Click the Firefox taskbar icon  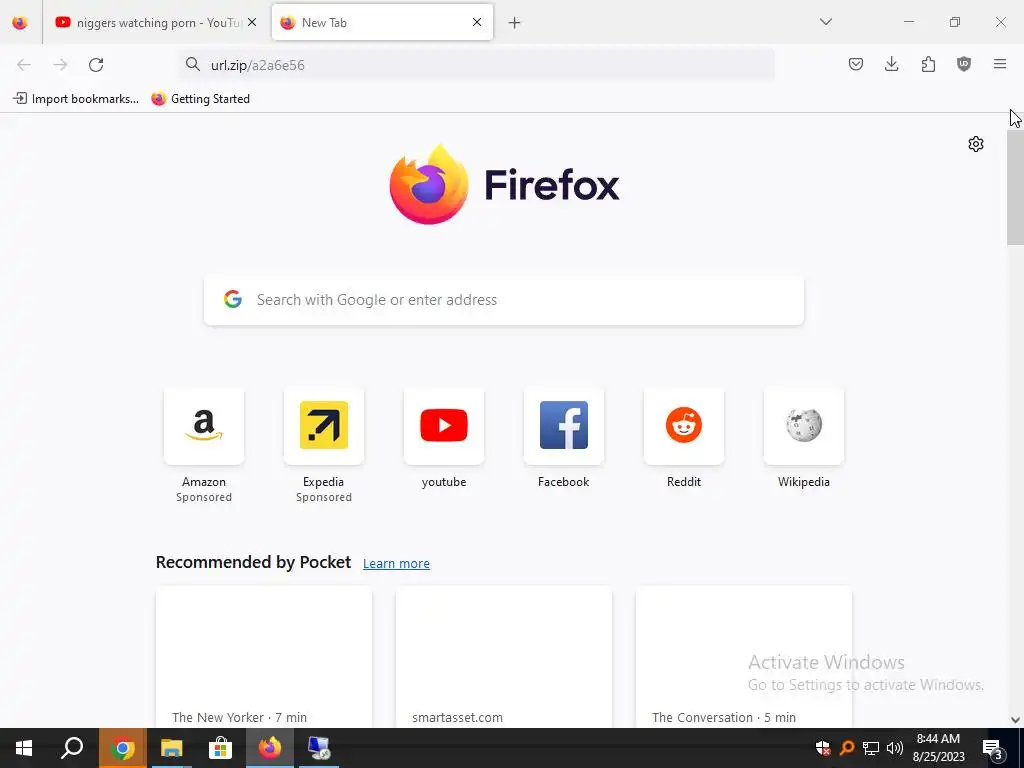269,748
